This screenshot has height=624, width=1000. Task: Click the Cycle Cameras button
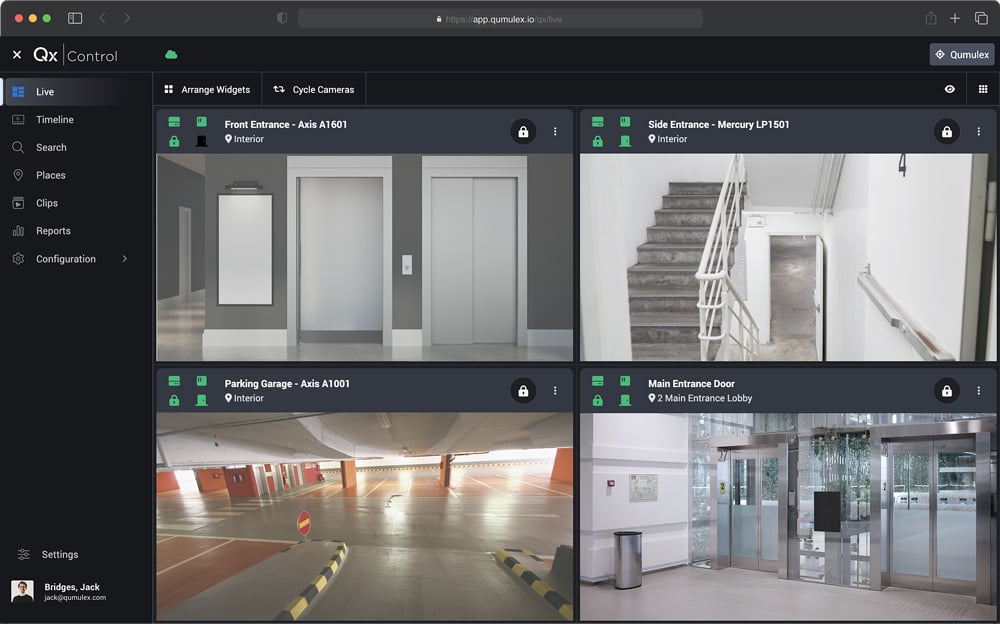(313, 89)
